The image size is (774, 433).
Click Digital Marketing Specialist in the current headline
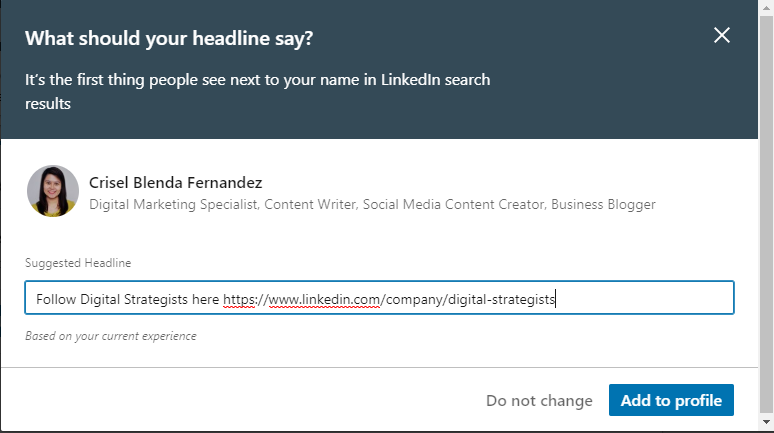click(x=164, y=204)
